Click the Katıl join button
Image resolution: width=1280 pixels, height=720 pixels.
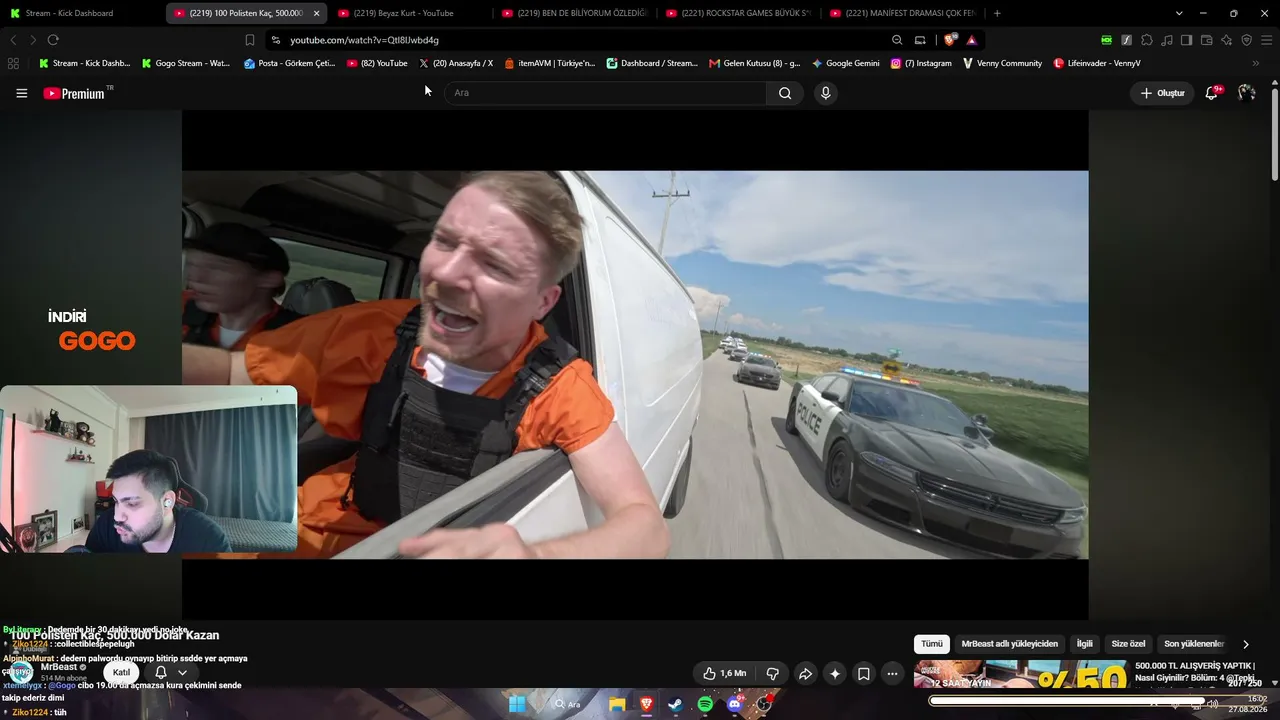(121, 673)
